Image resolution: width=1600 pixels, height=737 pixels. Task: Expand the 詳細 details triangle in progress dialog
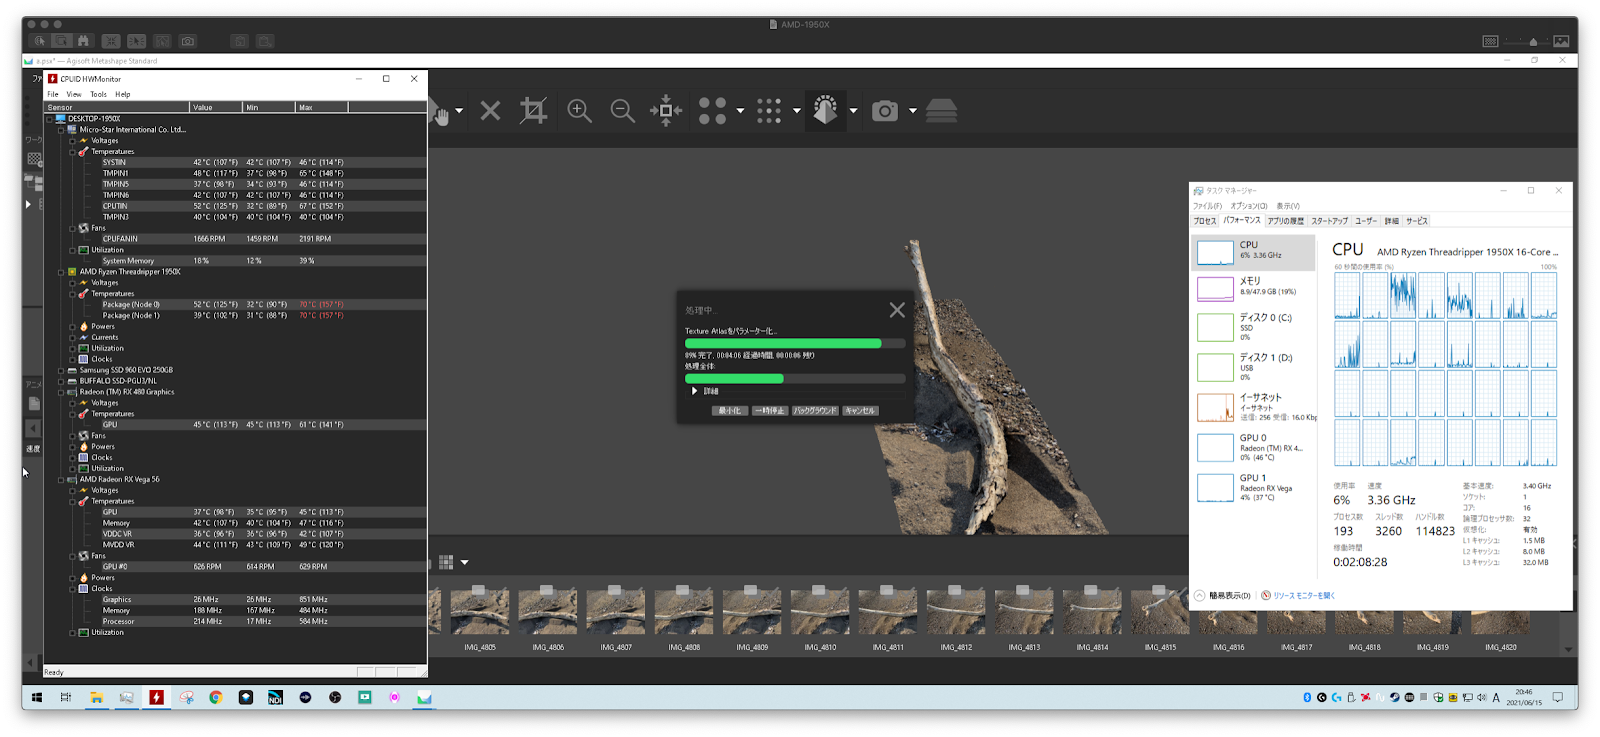point(695,391)
